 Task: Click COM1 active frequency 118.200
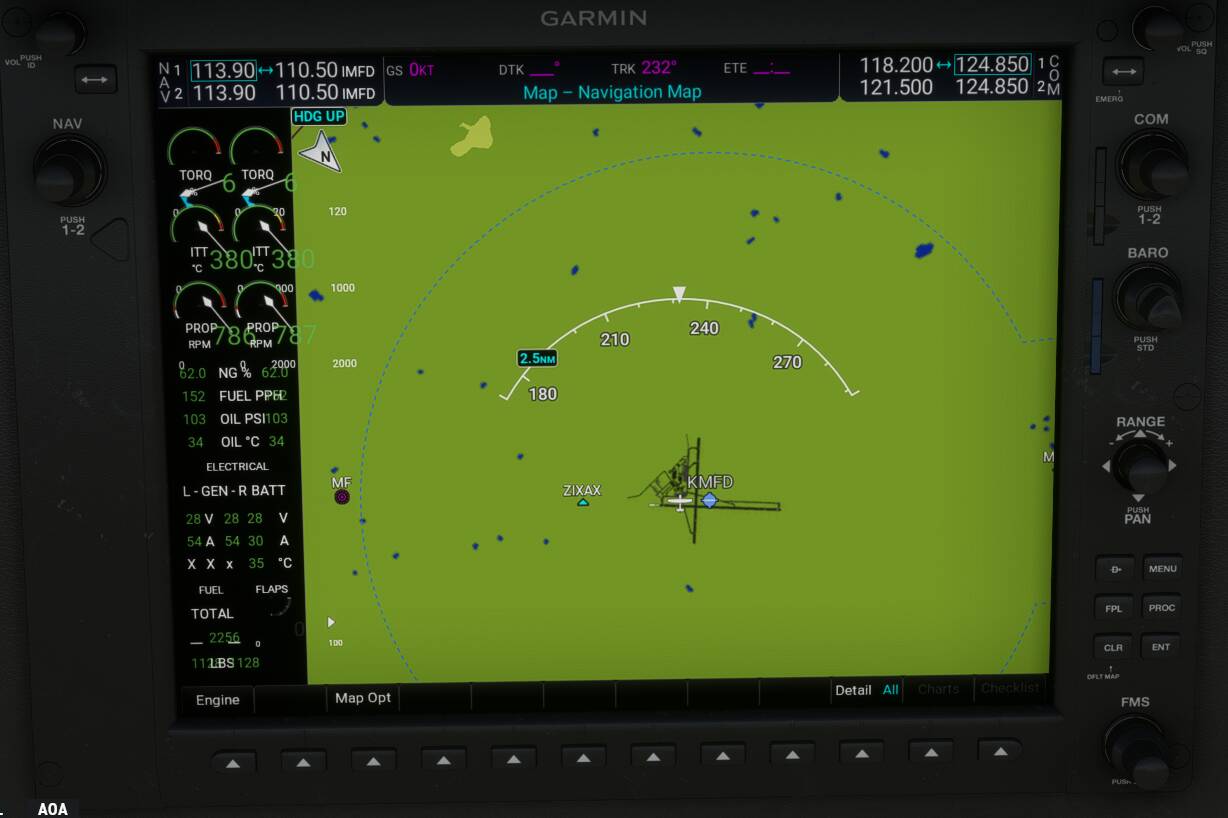tap(896, 65)
